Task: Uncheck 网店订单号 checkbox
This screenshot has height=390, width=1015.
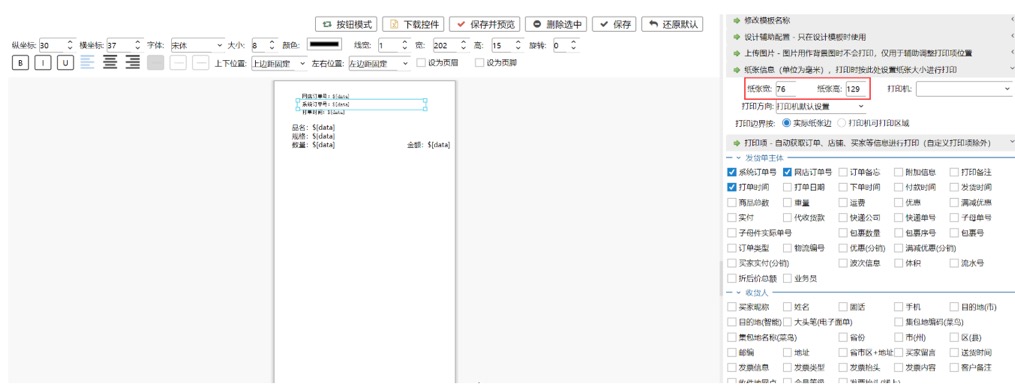Action: click(x=787, y=172)
